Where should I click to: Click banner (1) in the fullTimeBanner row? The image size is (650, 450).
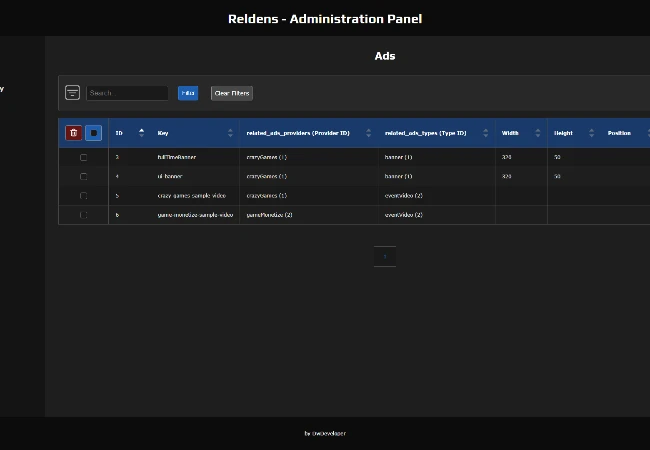tap(398, 157)
